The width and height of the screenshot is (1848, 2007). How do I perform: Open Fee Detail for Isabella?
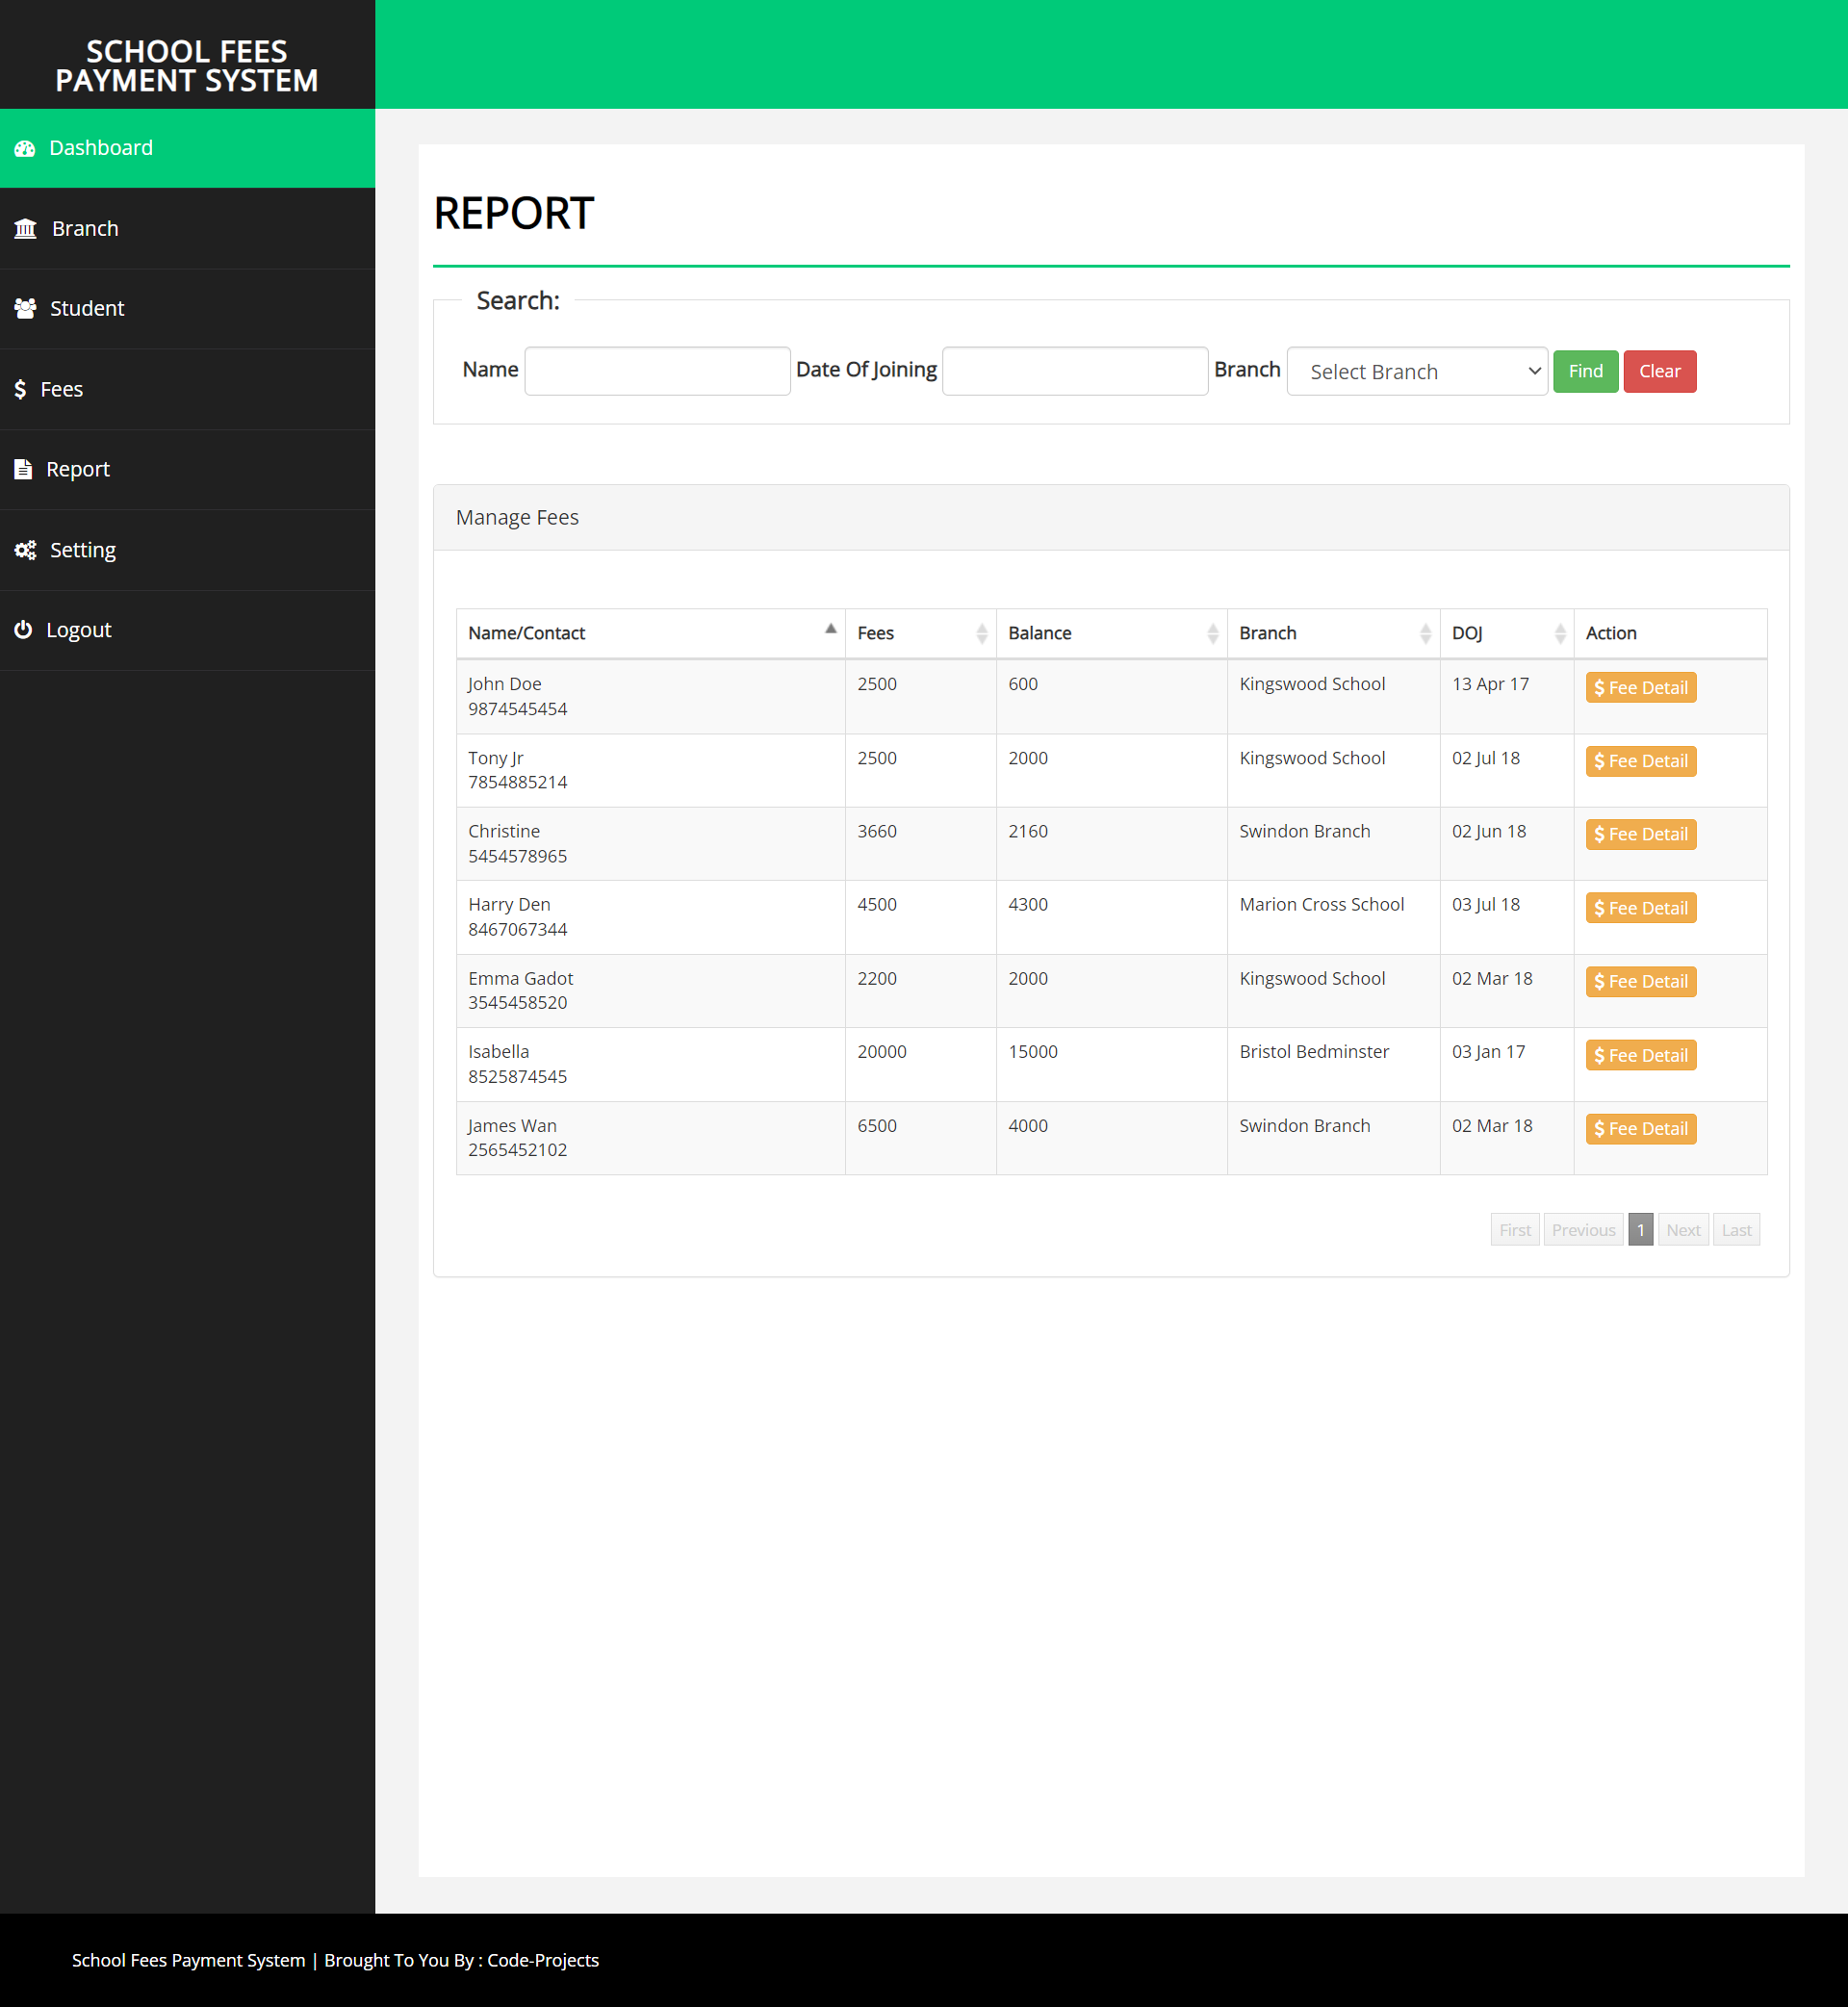[x=1640, y=1055]
